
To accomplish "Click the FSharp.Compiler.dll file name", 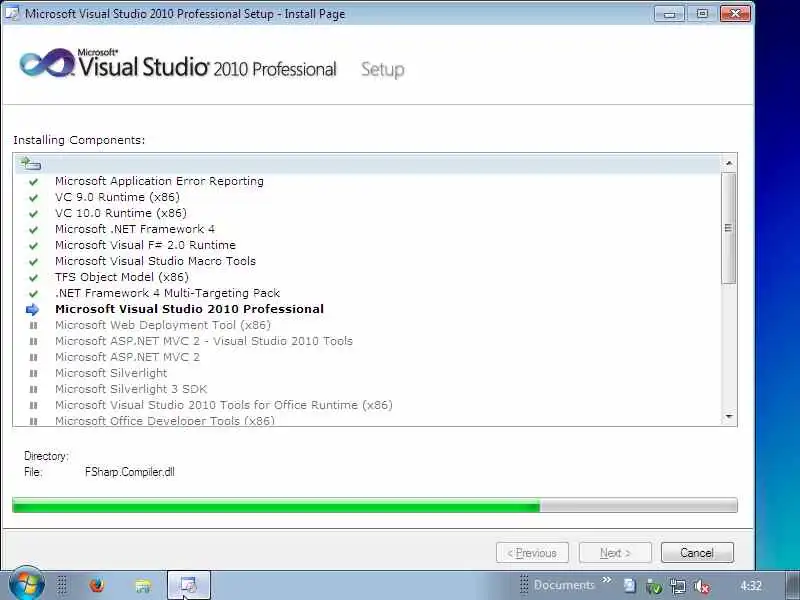I will pyautogui.click(x=130, y=472).
